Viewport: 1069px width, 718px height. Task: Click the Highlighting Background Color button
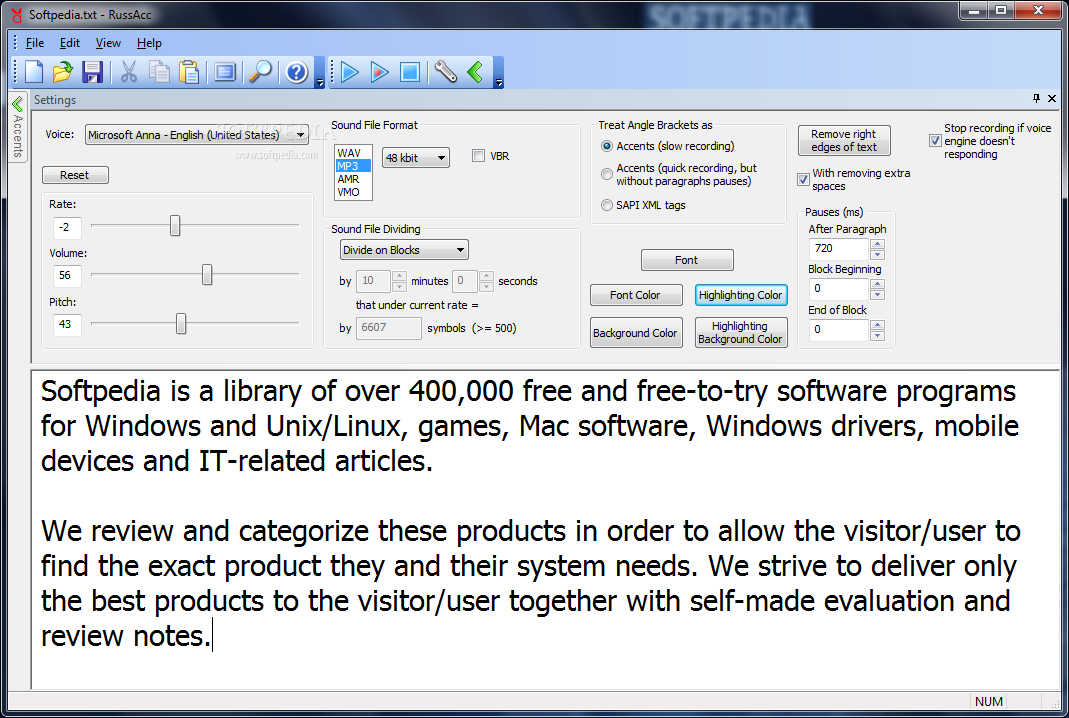pos(741,333)
